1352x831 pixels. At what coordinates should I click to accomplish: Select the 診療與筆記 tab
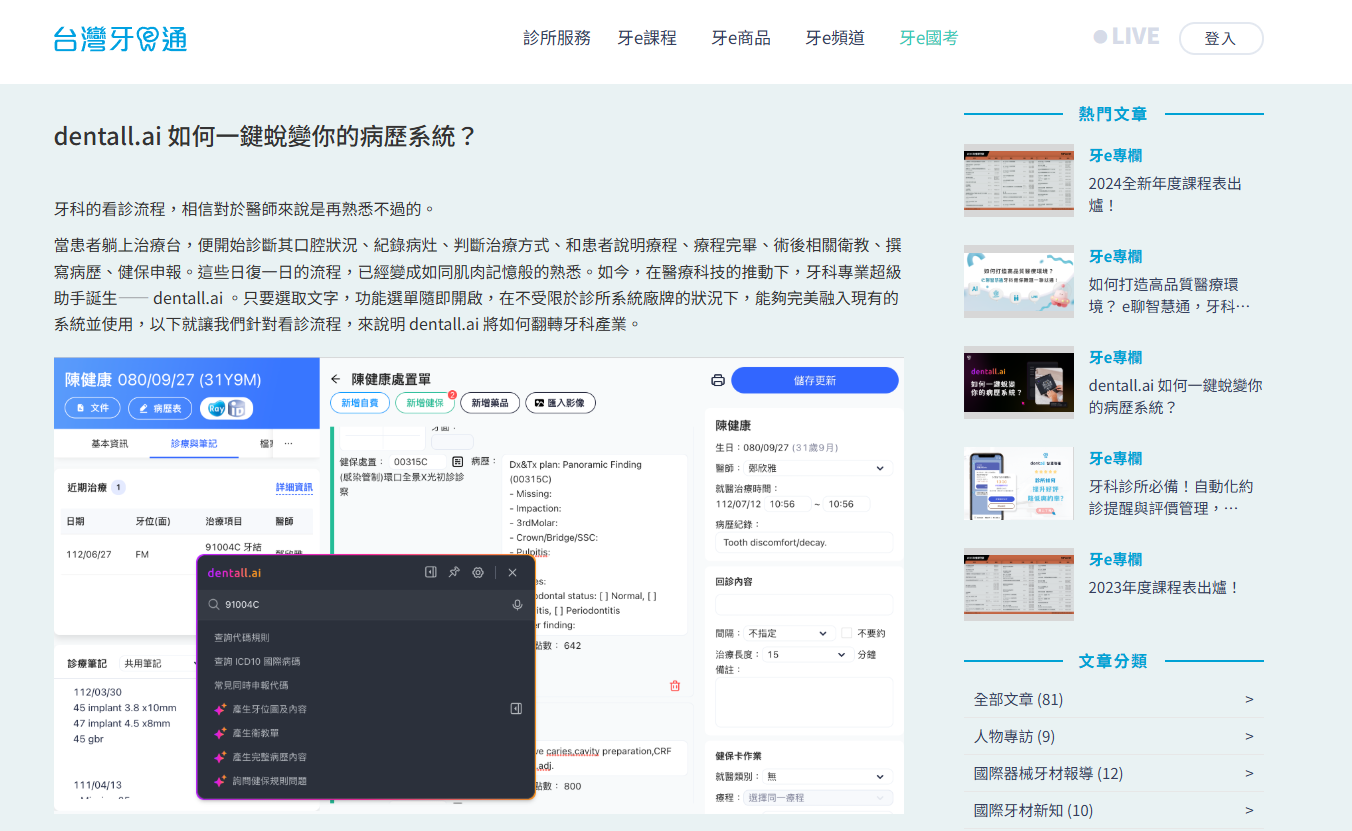(x=194, y=443)
